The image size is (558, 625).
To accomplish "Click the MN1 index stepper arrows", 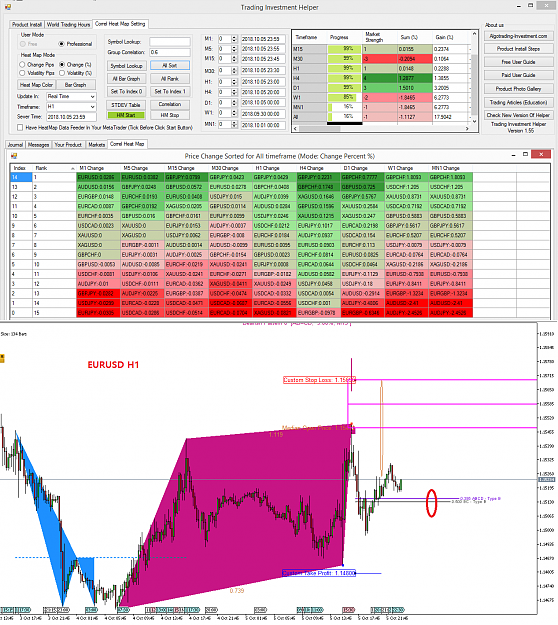I will click(234, 124).
